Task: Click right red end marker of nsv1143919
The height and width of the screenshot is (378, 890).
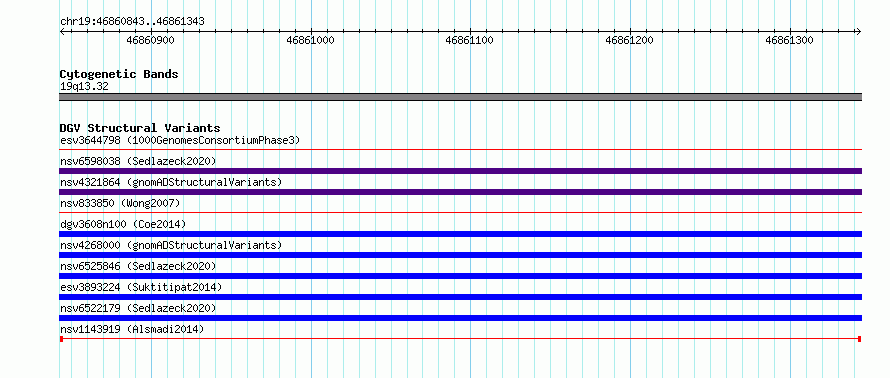Action: point(860,339)
